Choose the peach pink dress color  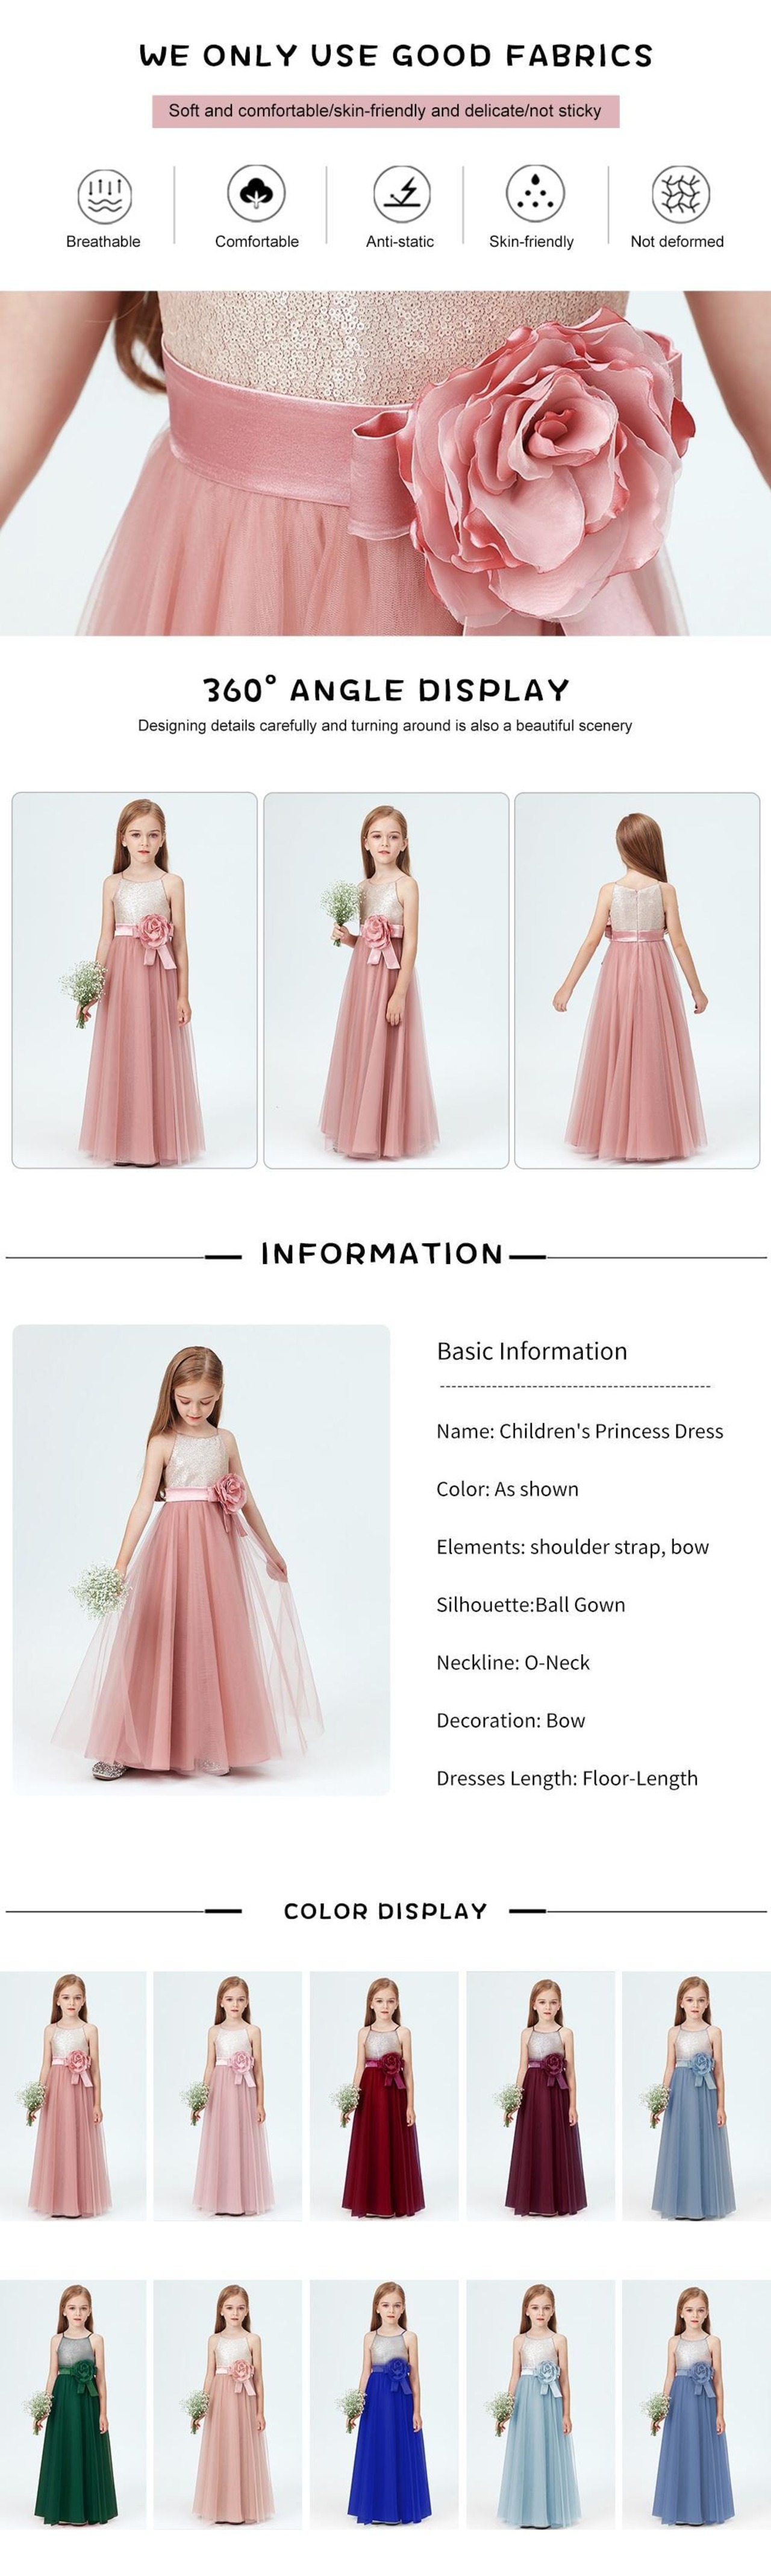click(227, 2406)
